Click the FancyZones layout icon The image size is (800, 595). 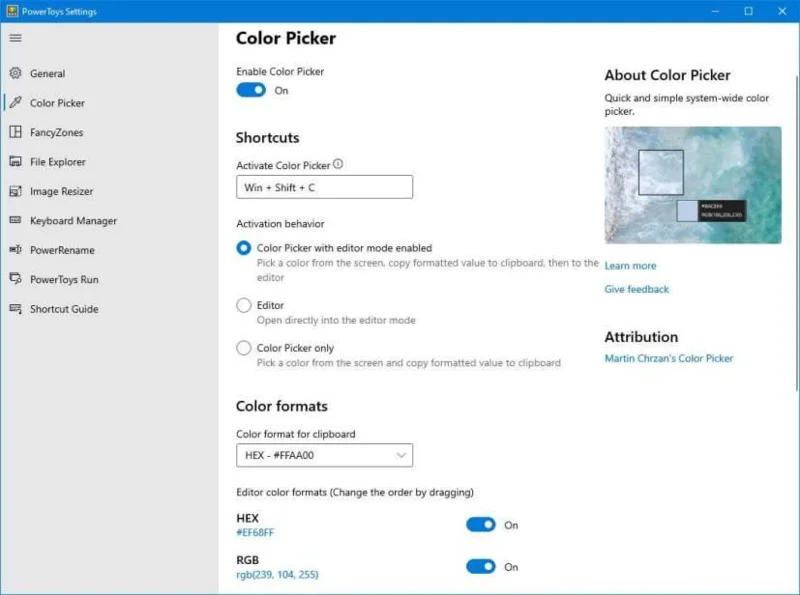pos(15,132)
